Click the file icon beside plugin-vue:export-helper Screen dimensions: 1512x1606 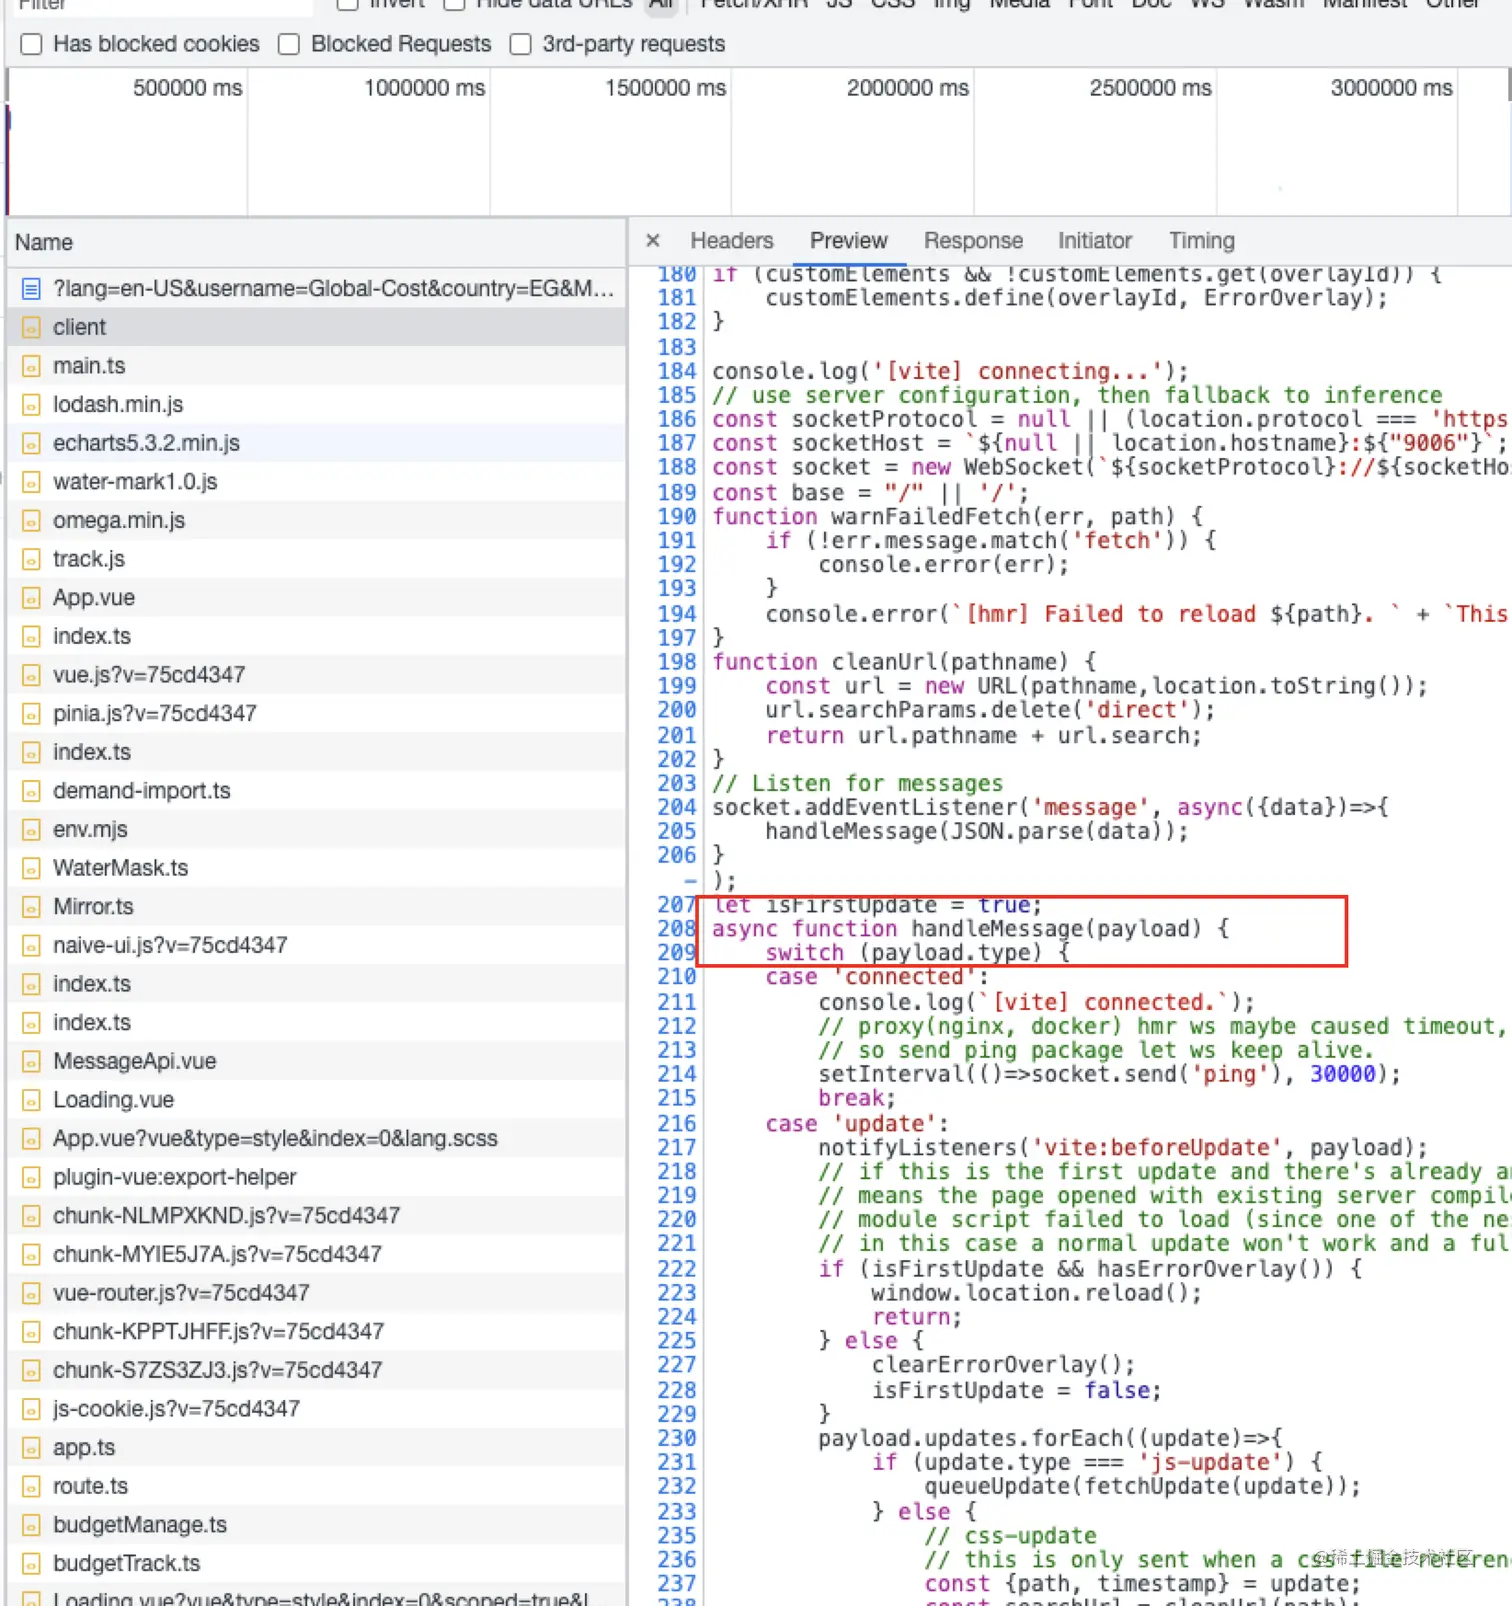click(31, 1178)
